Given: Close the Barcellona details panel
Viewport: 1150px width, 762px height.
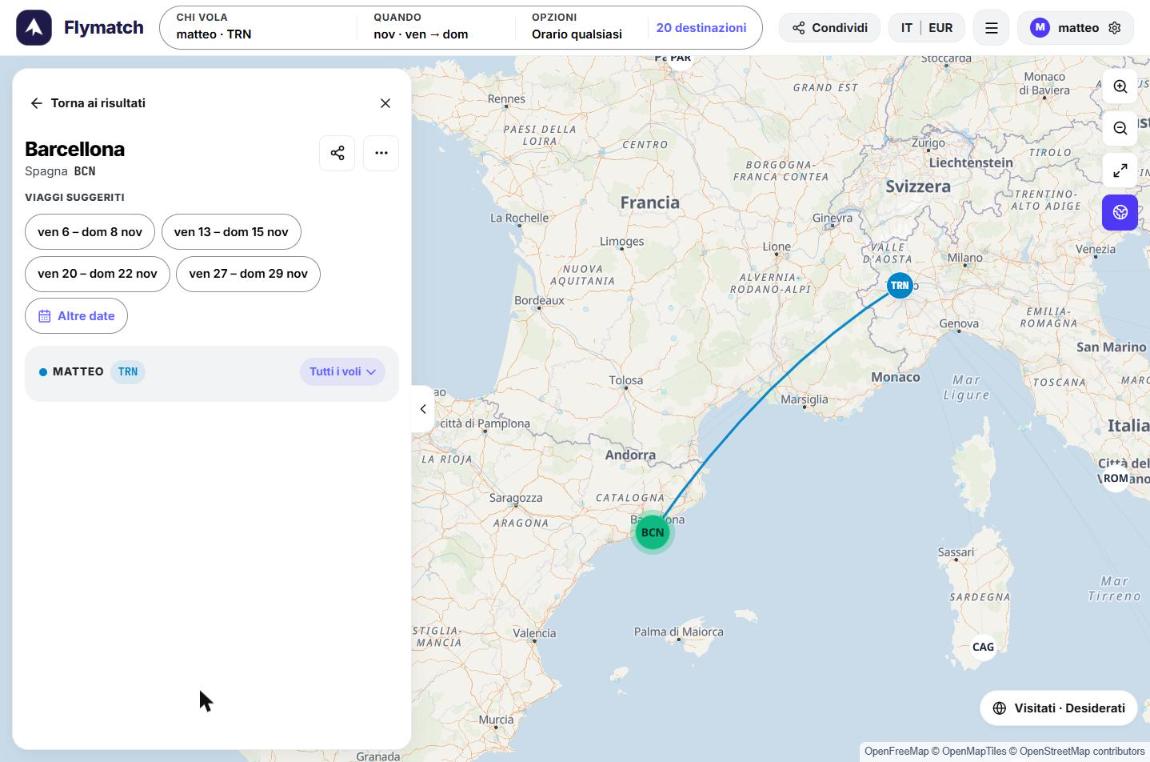Looking at the screenshot, I should [385, 103].
